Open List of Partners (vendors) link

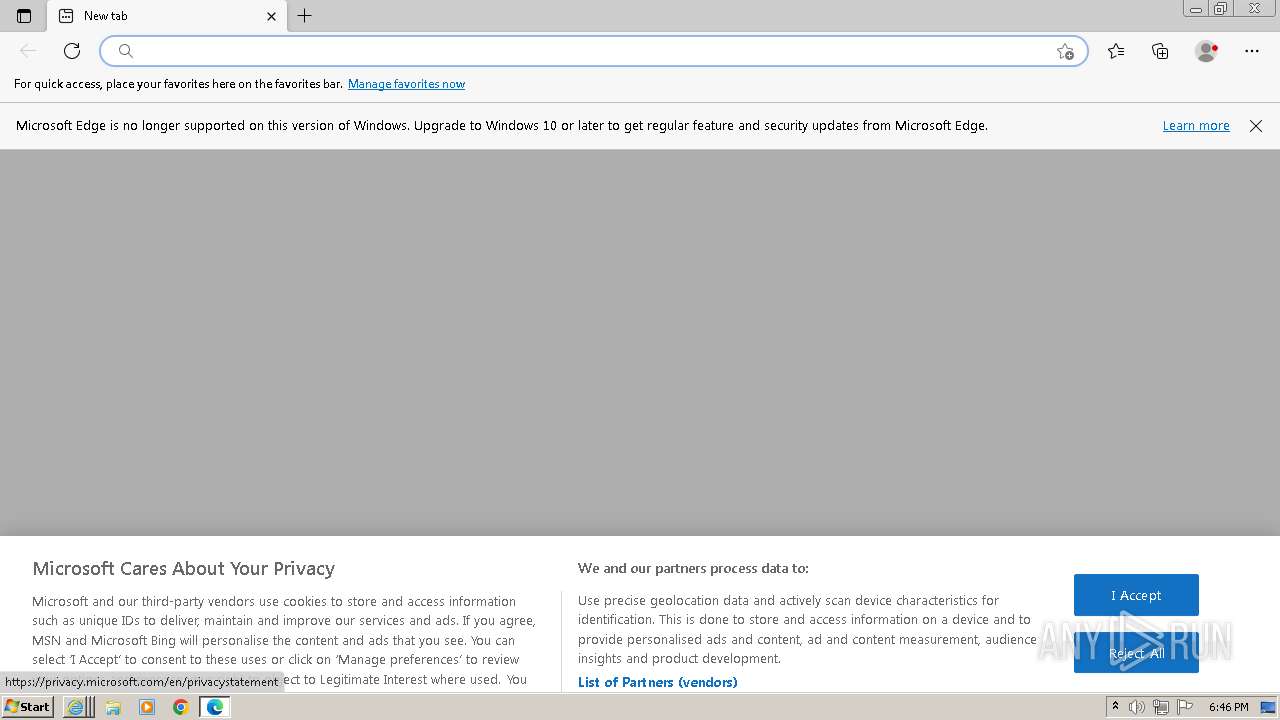657,682
